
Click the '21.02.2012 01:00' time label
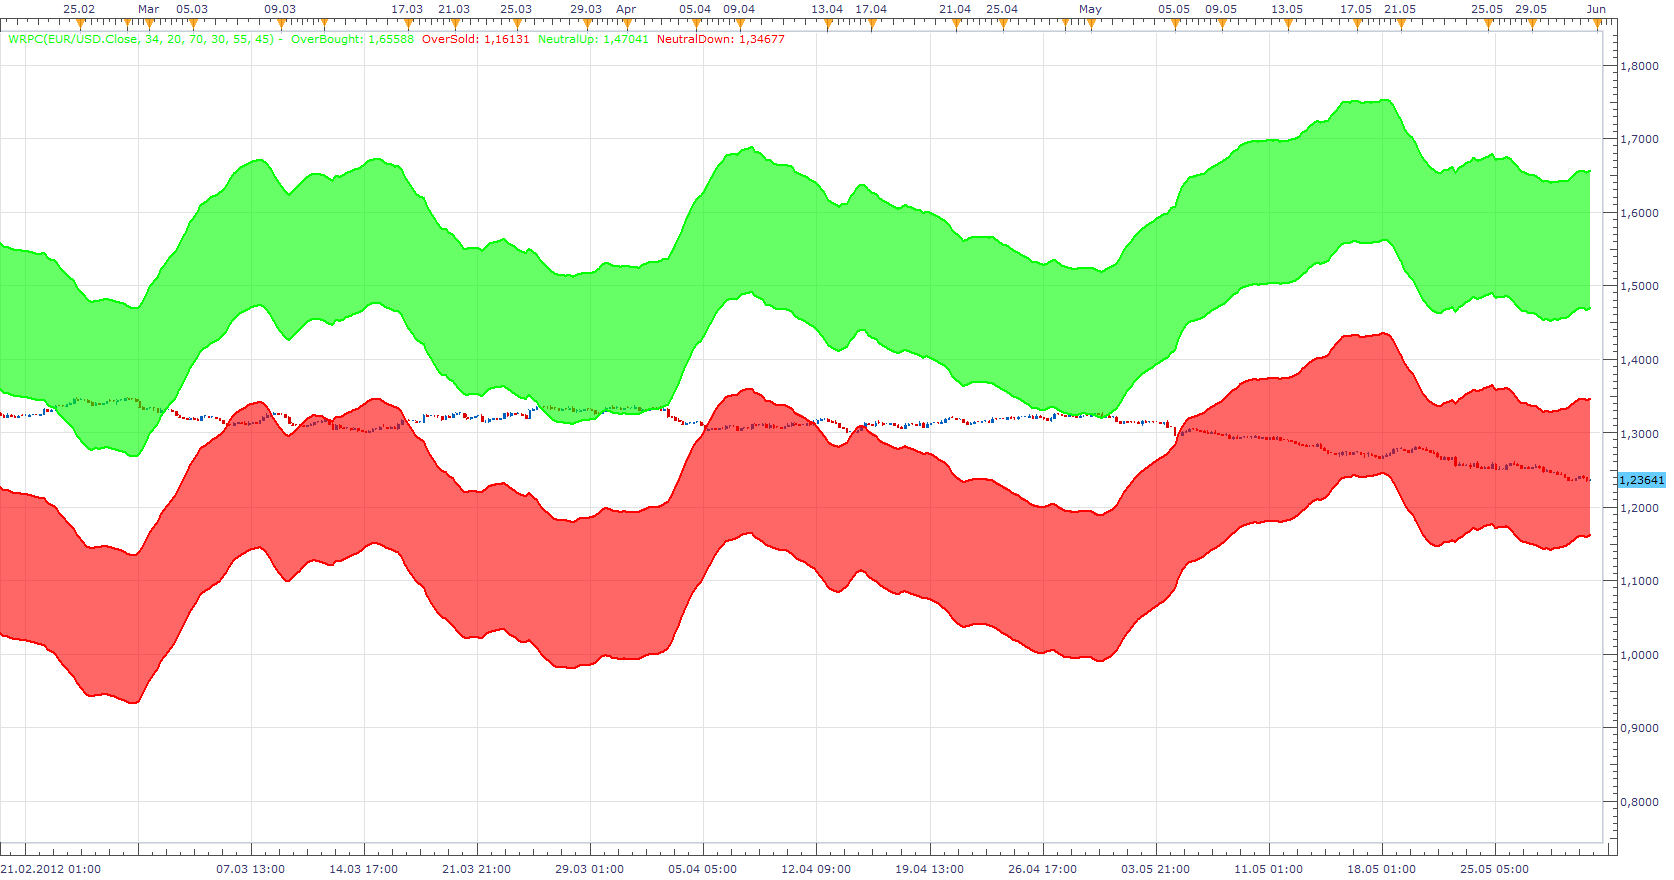pos(51,869)
